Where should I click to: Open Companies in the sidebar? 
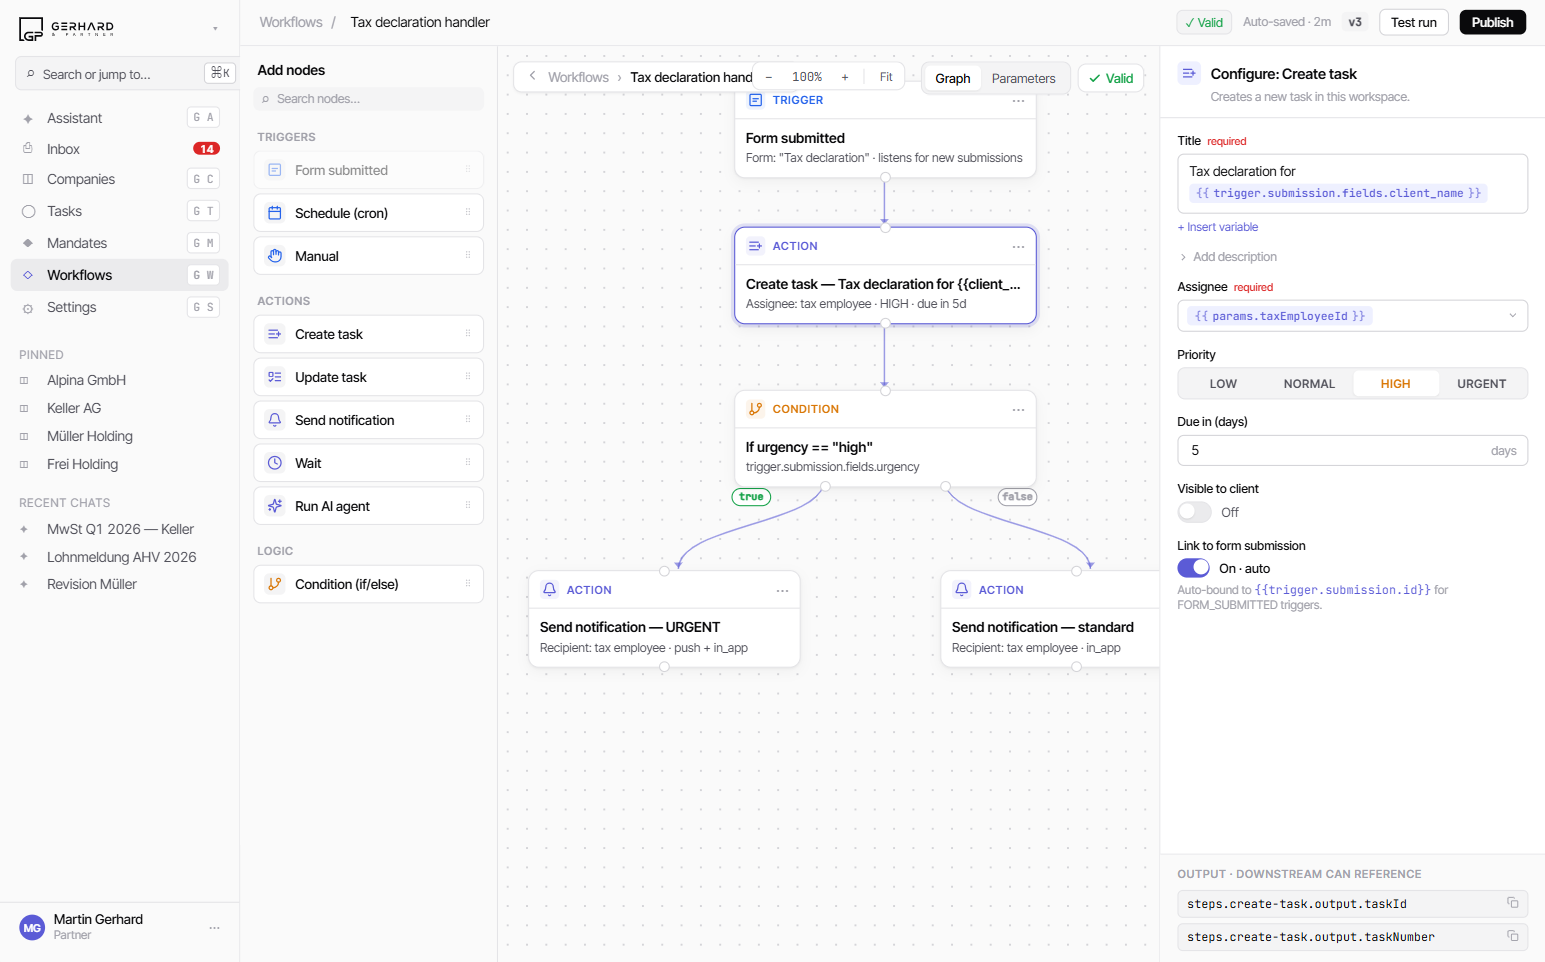coord(120,179)
